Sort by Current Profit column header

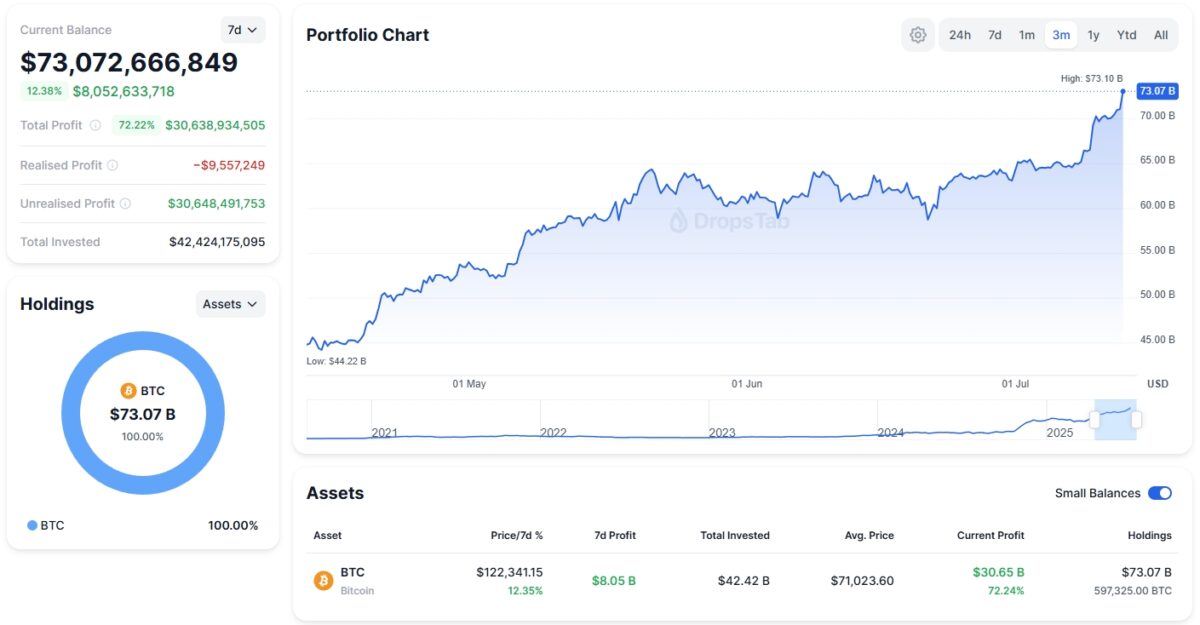click(x=990, y=535)
